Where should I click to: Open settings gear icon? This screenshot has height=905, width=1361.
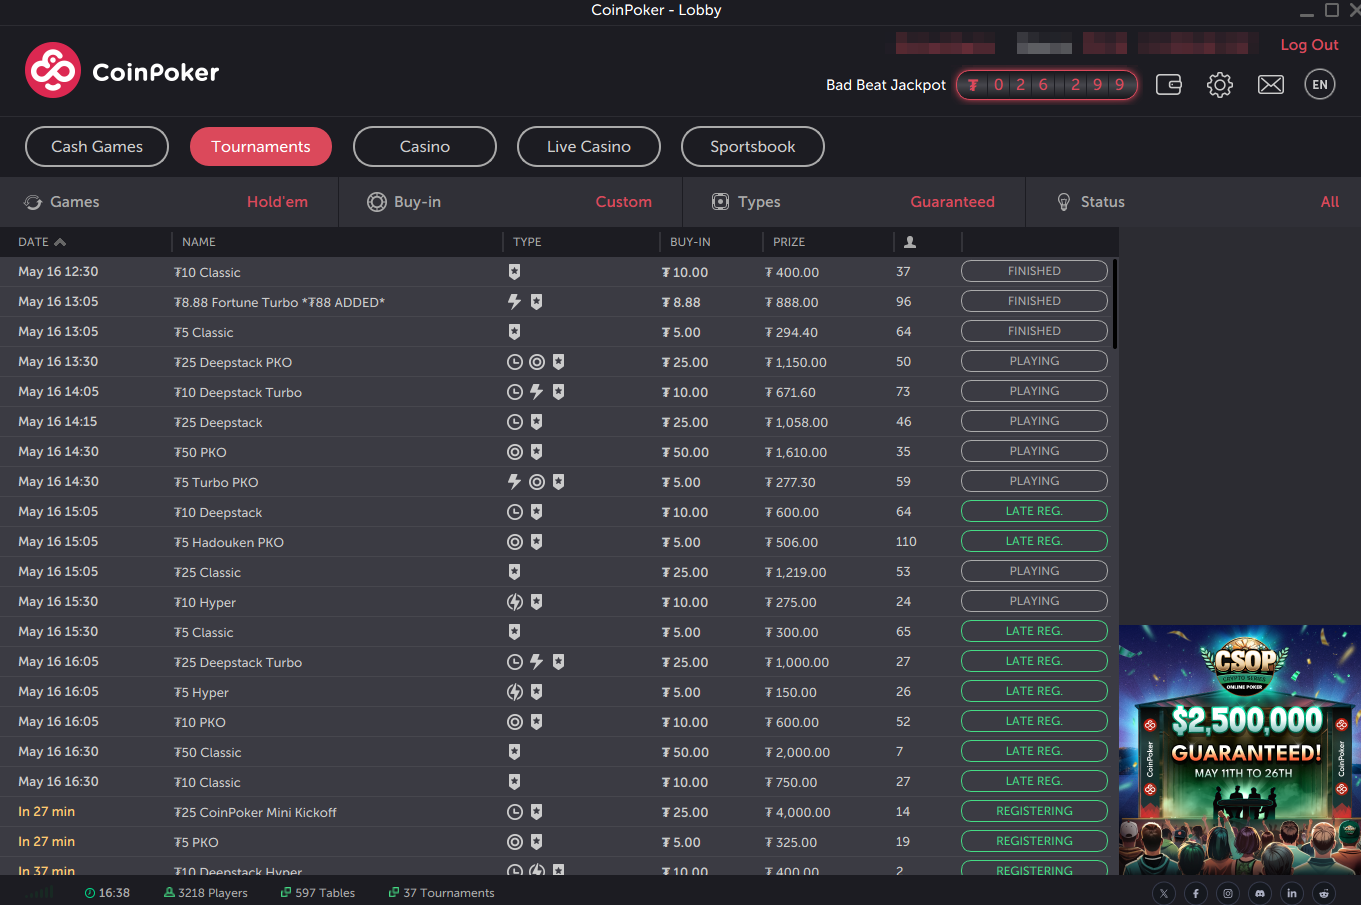point(1220,85)
